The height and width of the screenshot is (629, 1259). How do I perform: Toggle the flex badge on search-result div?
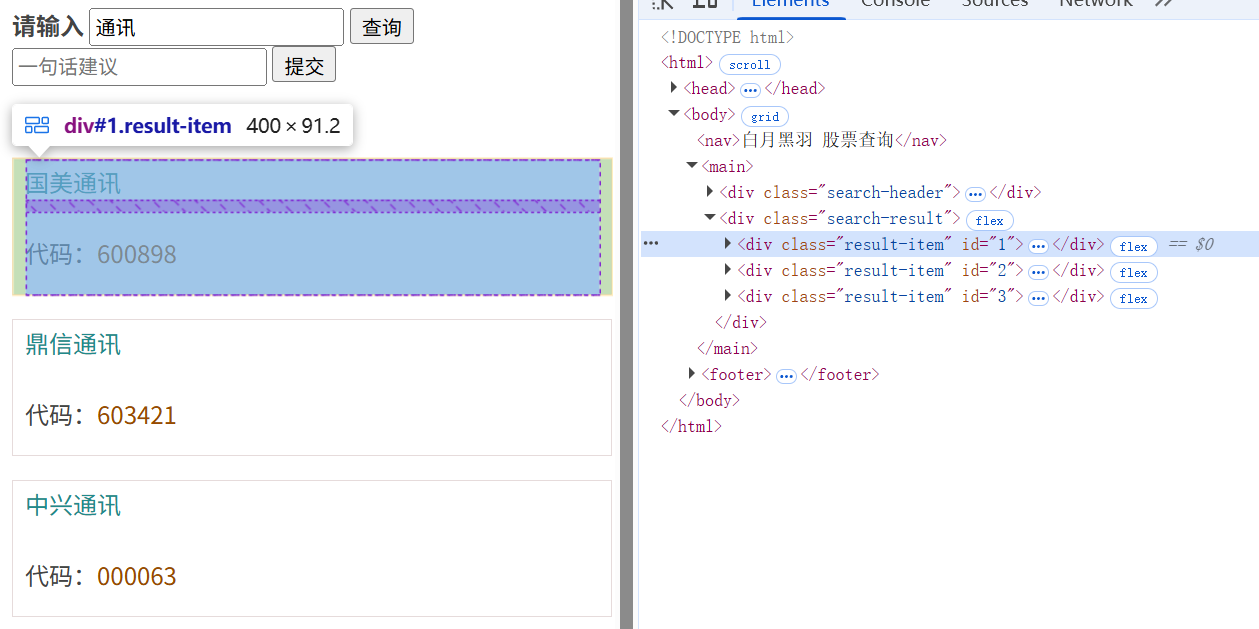(989, 220)
